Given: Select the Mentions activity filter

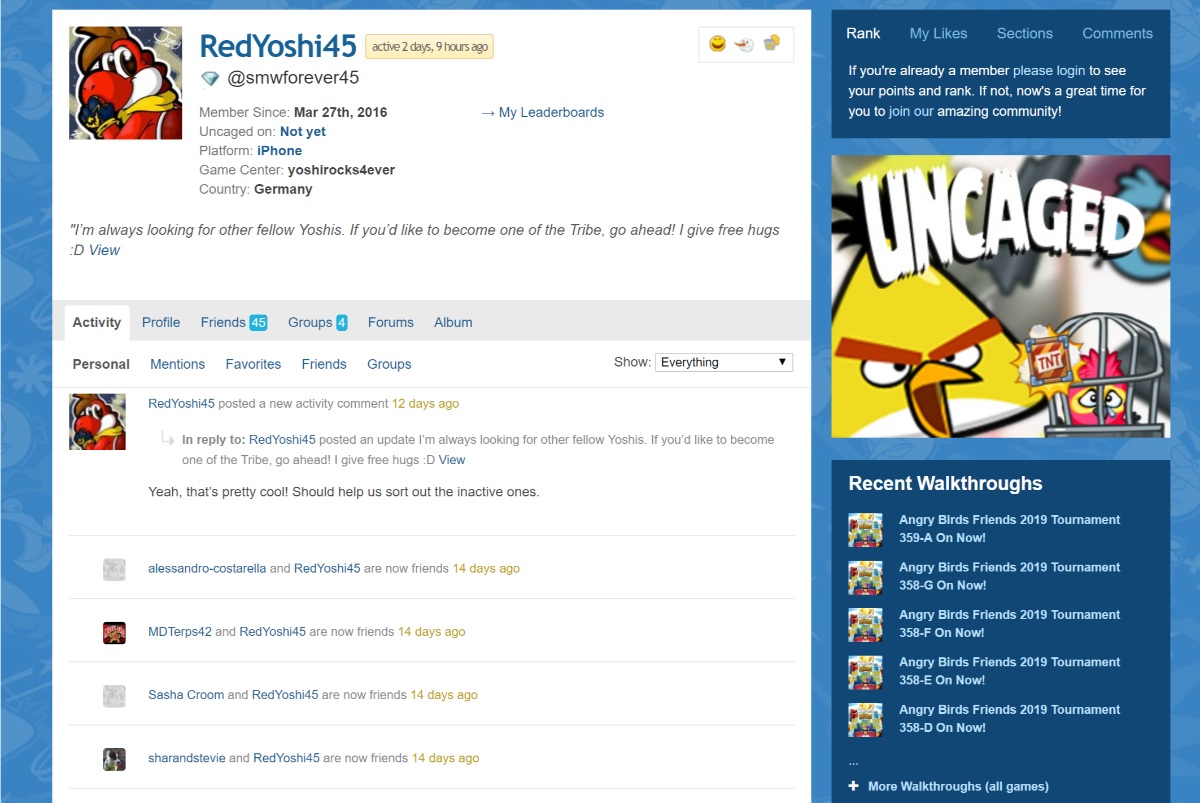Looking at the screenshot, I should (177, 364).
